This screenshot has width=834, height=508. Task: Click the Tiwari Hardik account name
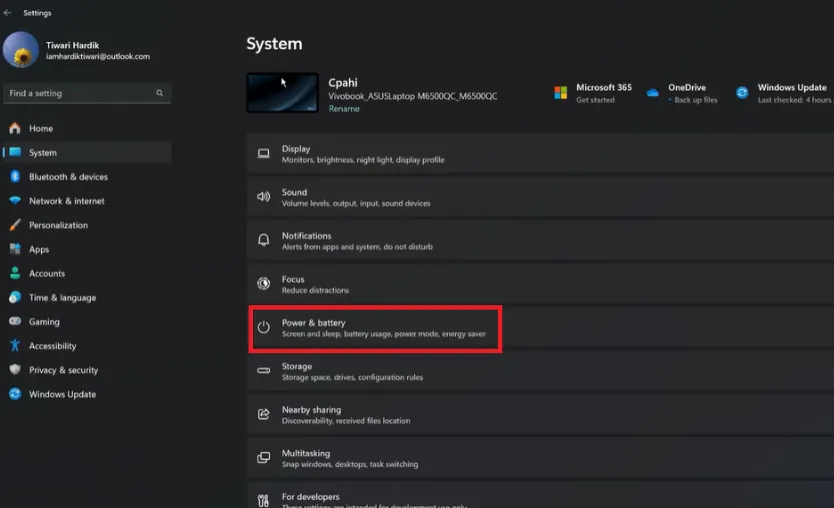coord(72,45)
